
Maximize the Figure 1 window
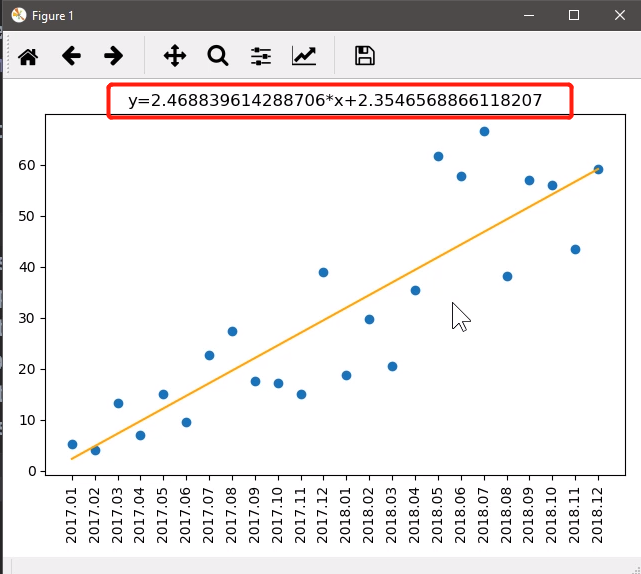click(x=574, y=15)
